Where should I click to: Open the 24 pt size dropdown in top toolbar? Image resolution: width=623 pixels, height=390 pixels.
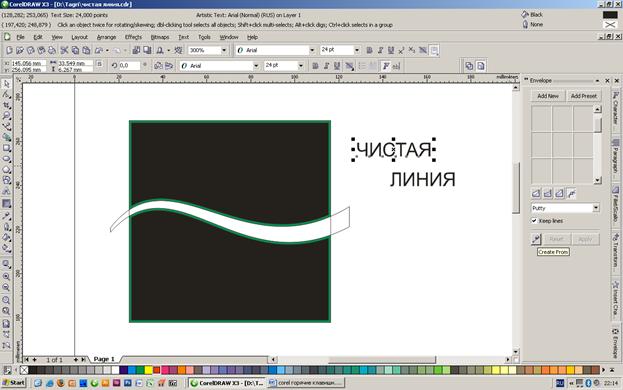(356, 50)
